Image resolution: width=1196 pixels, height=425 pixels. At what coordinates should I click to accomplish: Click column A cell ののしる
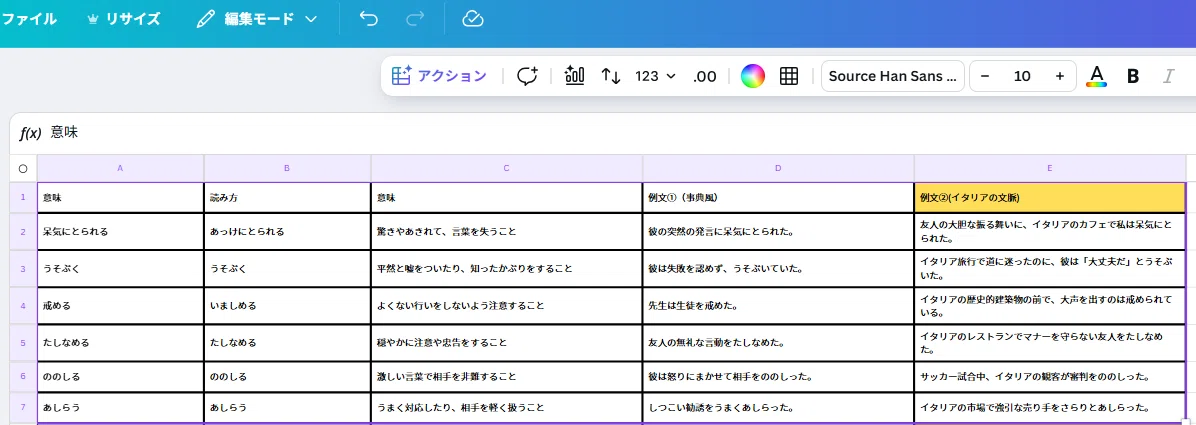pyautogui.click(x=121, y=377)
